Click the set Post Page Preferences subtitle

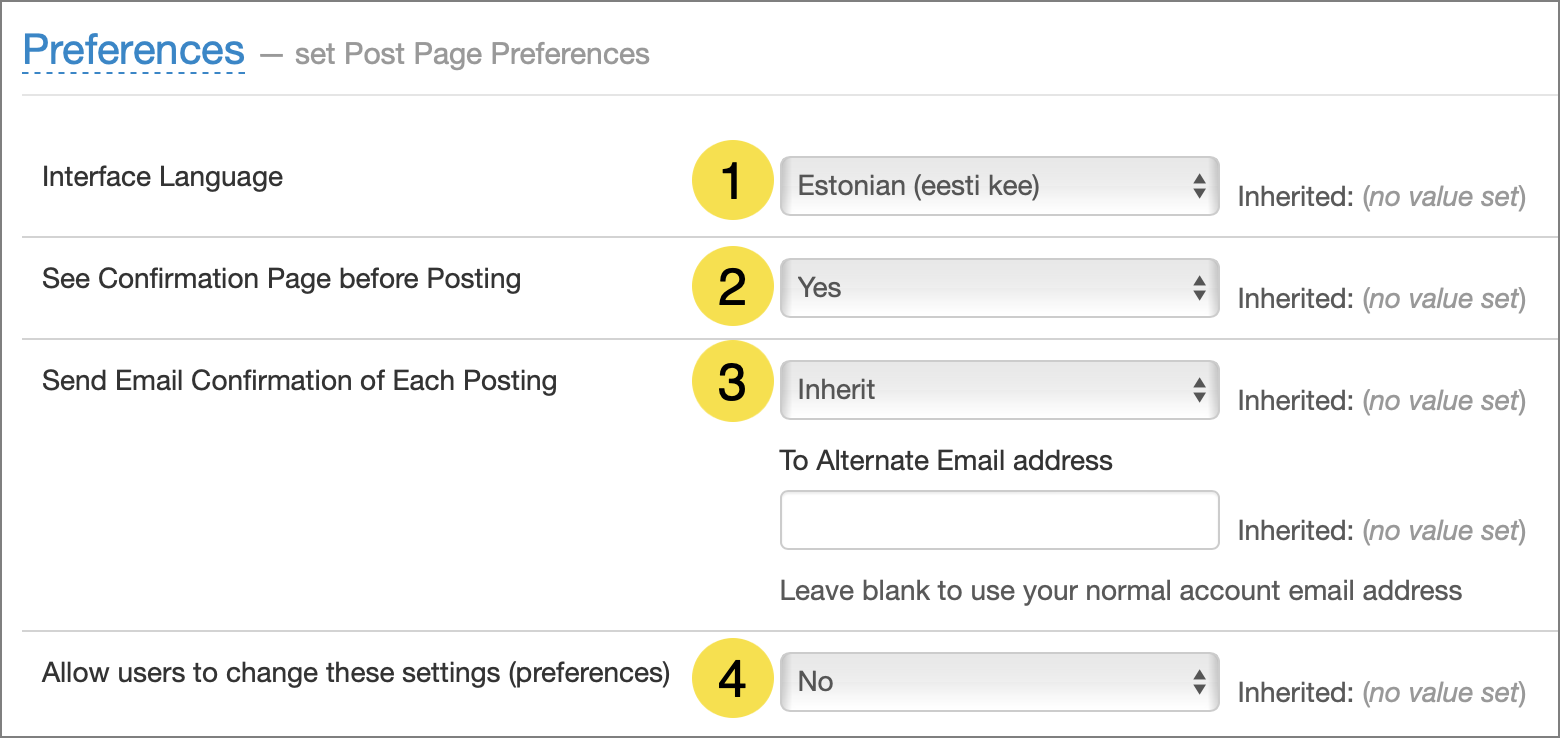click(471, 54)
